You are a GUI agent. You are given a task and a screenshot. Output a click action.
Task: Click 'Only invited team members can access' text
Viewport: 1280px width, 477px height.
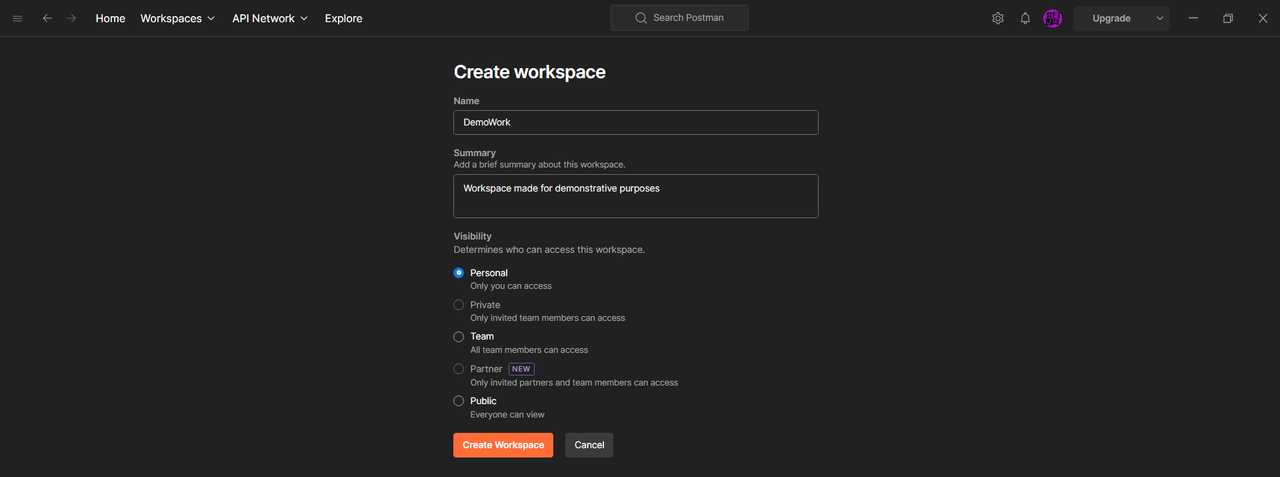click(548, 318)
